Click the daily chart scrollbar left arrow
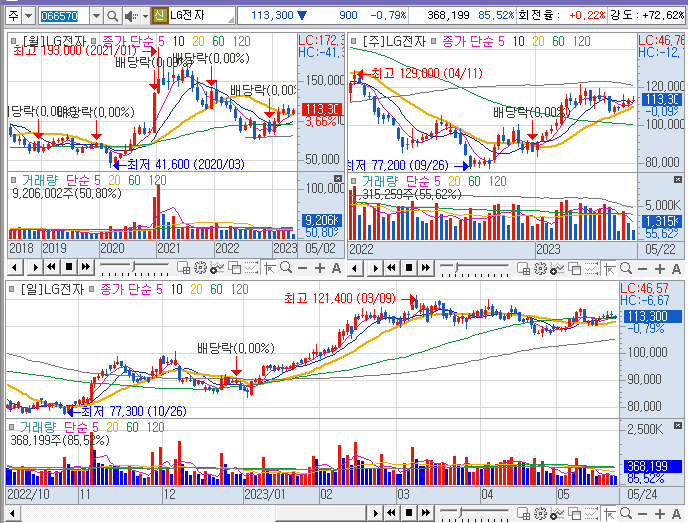 [x=12, y=513]
